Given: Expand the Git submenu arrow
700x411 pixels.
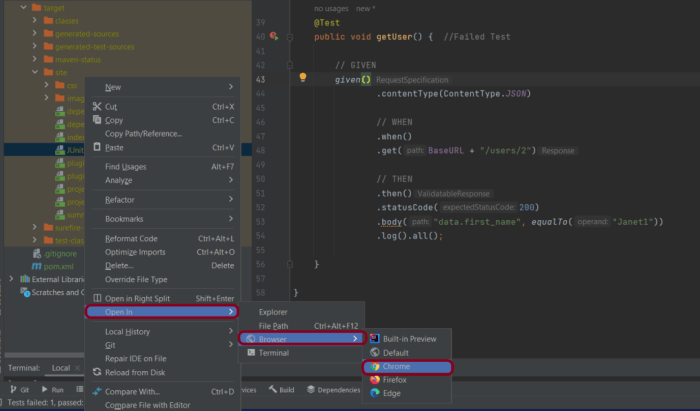Looking at the screenshot, I should [231, 344].
